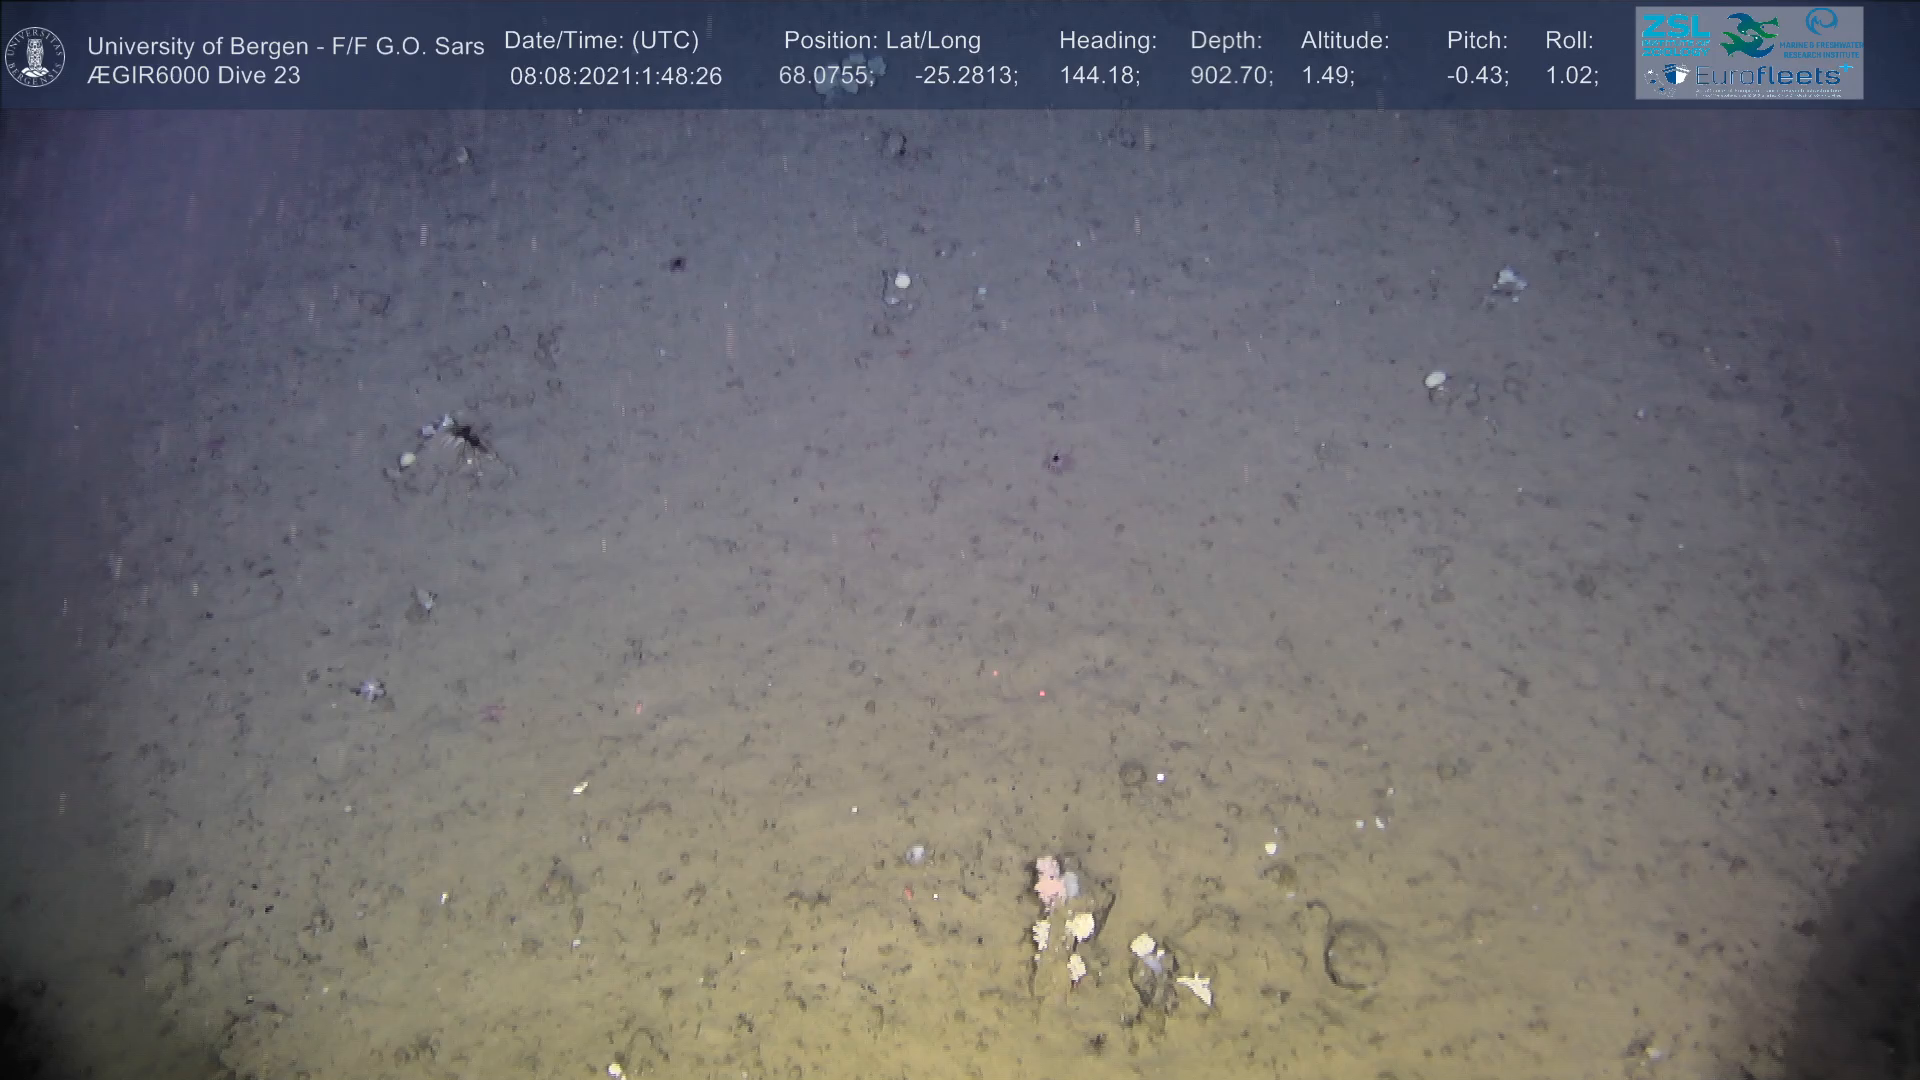Click the ZSL Institute of Zoology logo

point(1675,34)
